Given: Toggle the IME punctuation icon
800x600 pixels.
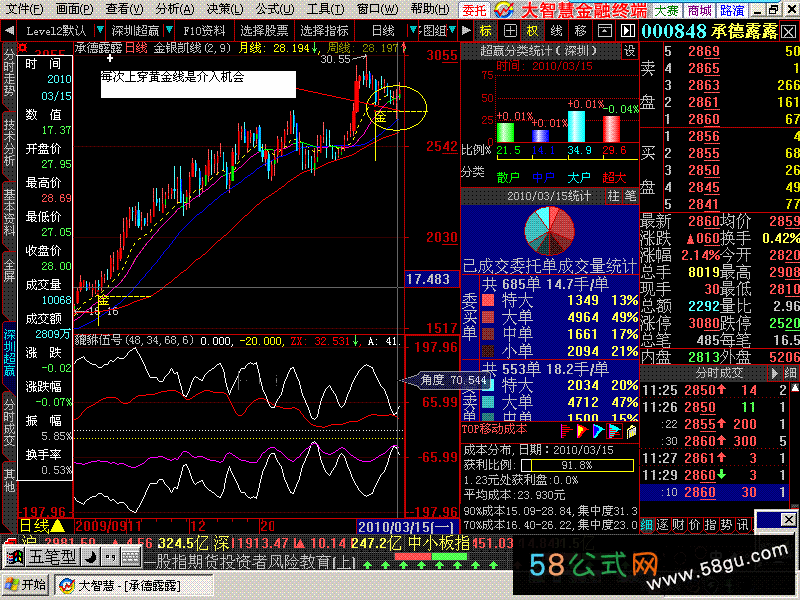Looking at the screenshot, I should tap(110, 557).
